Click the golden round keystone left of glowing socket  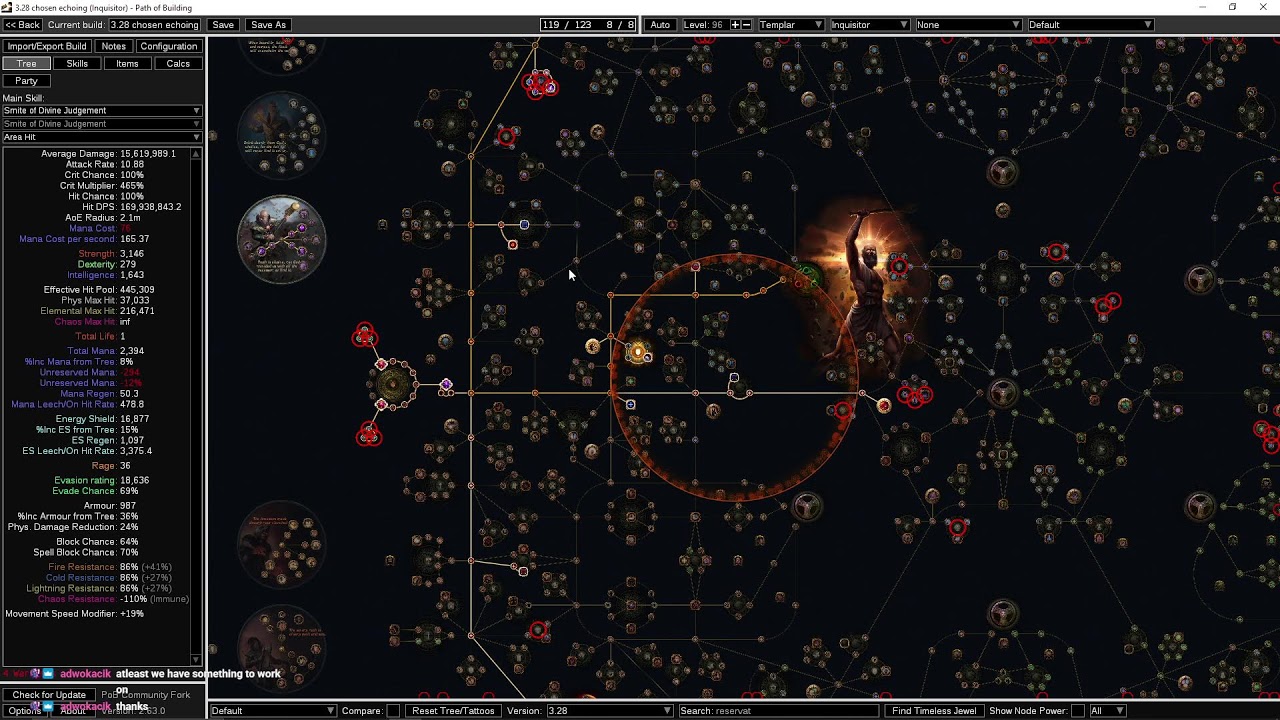click(x=593, y=346)
